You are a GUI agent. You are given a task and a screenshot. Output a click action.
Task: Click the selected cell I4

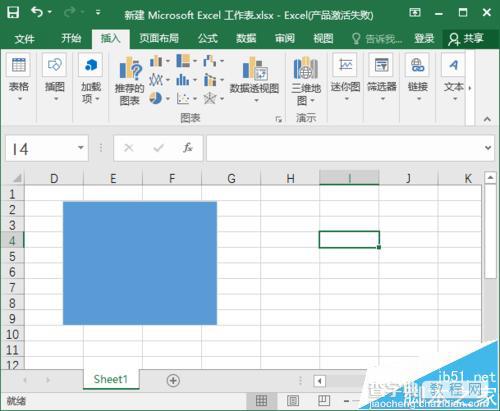tap(349, 239)
